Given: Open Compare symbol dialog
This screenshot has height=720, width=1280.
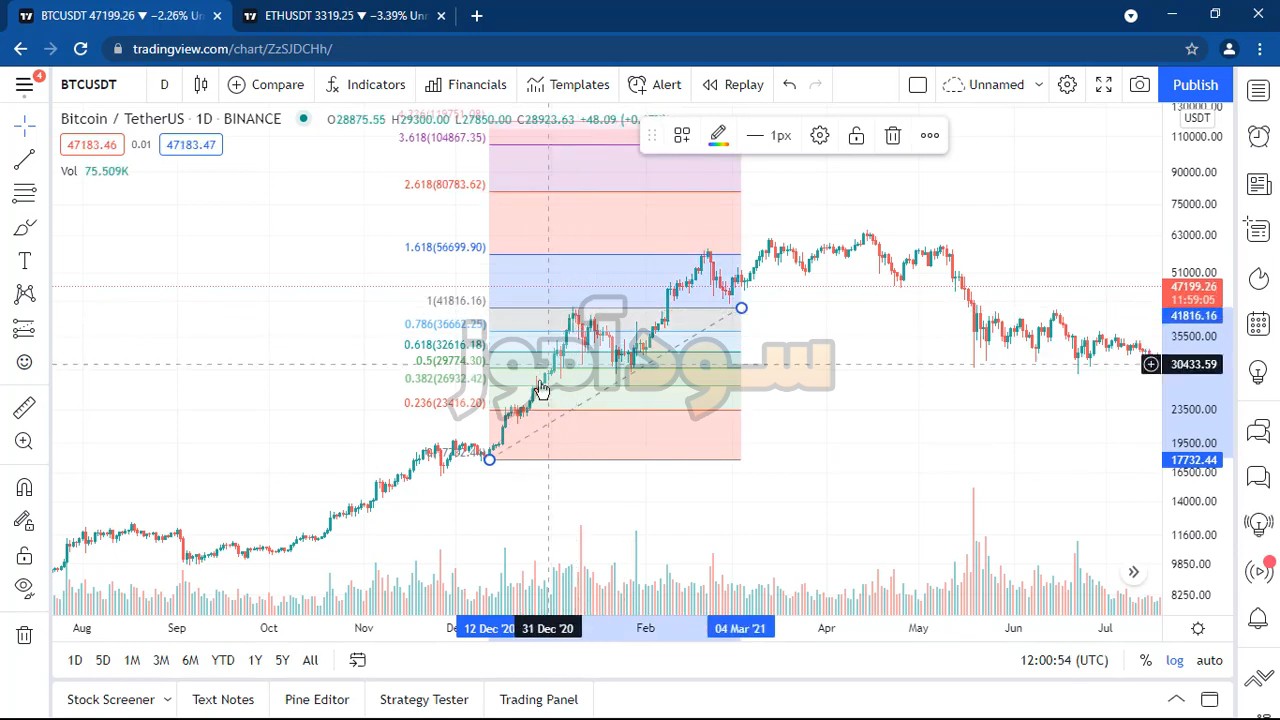Looking at the screenshot, I should tap(266, 85).
